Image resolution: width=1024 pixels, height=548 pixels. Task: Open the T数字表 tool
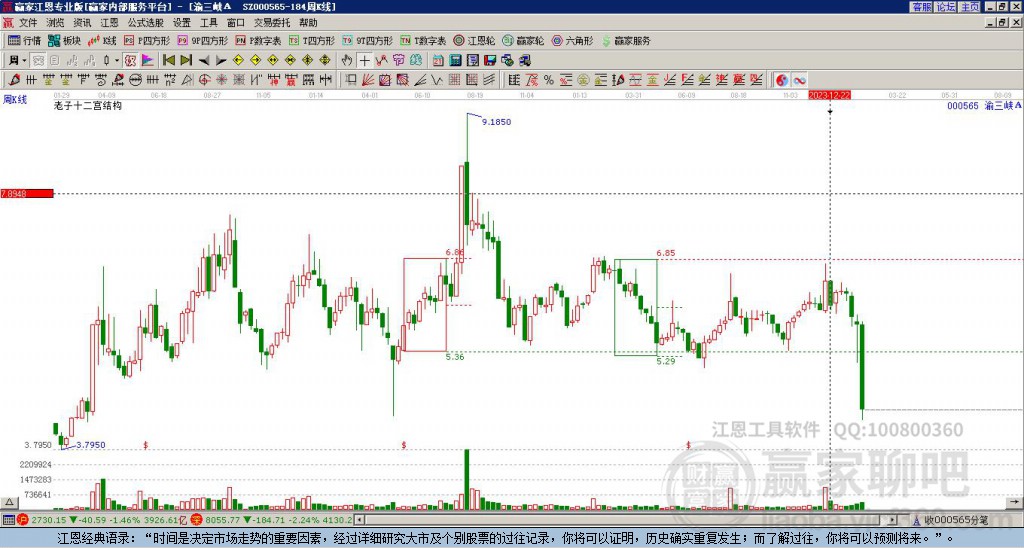point(423,40)
